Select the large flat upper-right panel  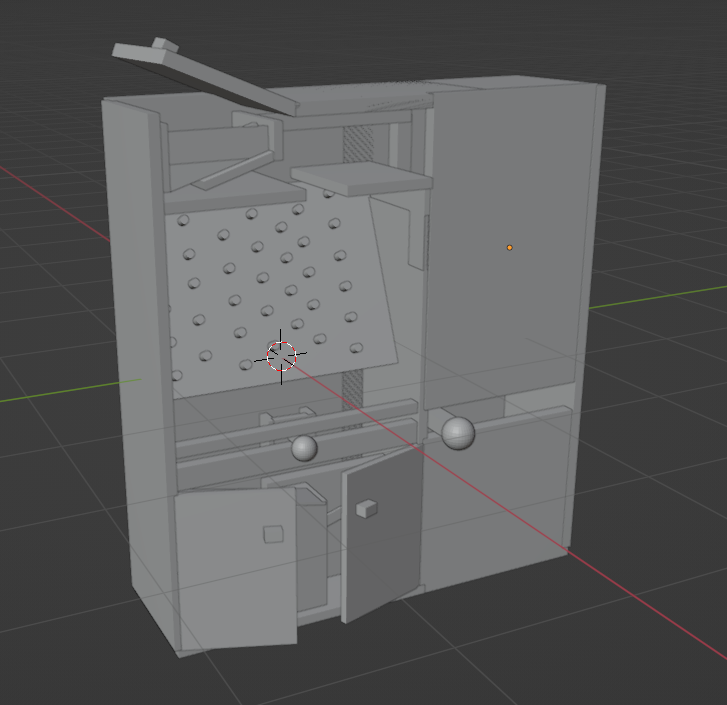[508, 241]
